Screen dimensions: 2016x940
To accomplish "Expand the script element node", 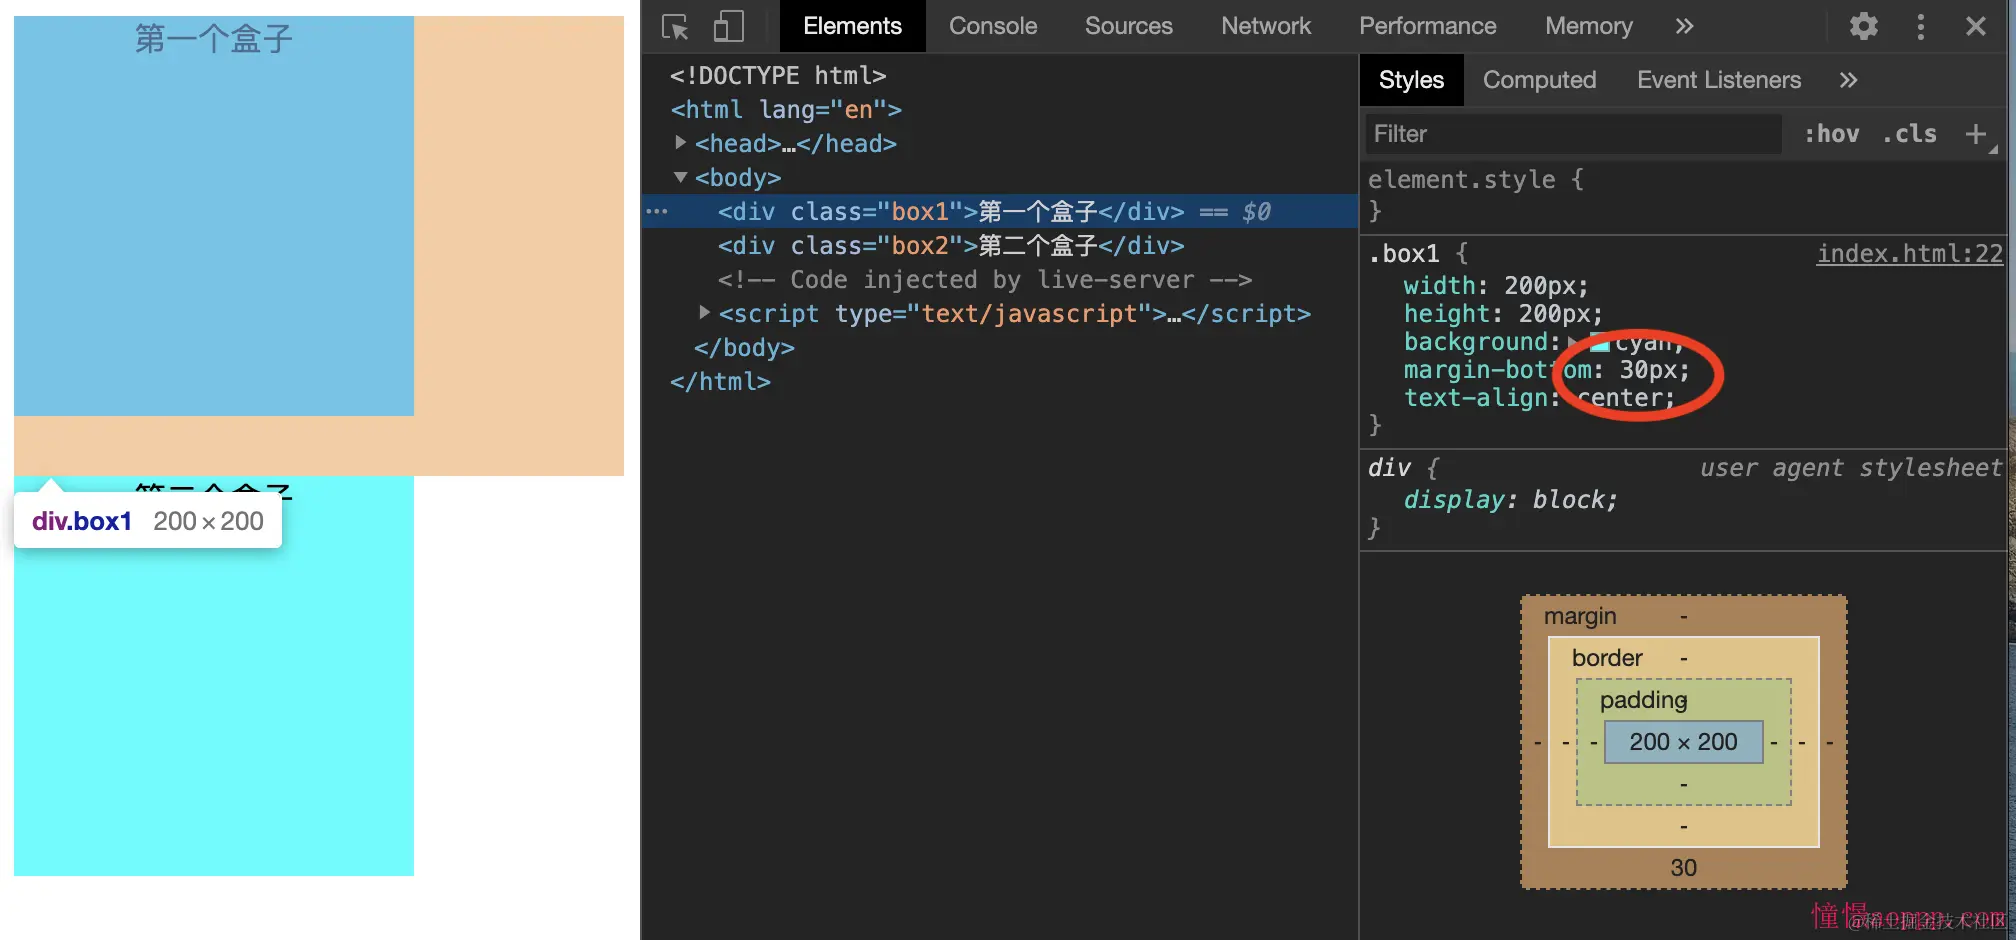I will pyautogui.click(x=704, y=313).
